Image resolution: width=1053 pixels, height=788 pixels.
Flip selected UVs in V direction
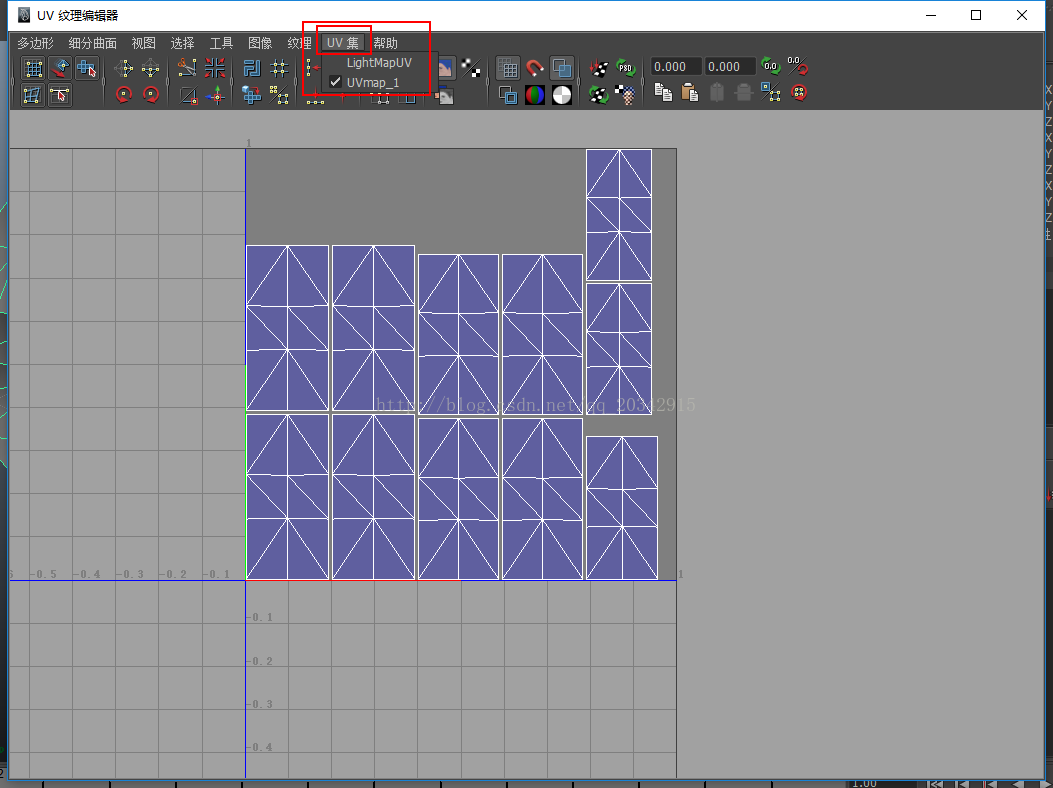pos(150,68)
